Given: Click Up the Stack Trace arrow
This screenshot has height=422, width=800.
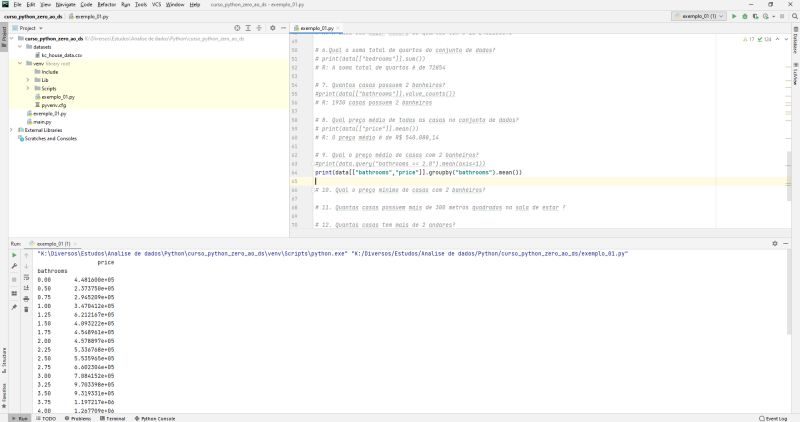Looking at the screenshot, I should pos(27,255).
